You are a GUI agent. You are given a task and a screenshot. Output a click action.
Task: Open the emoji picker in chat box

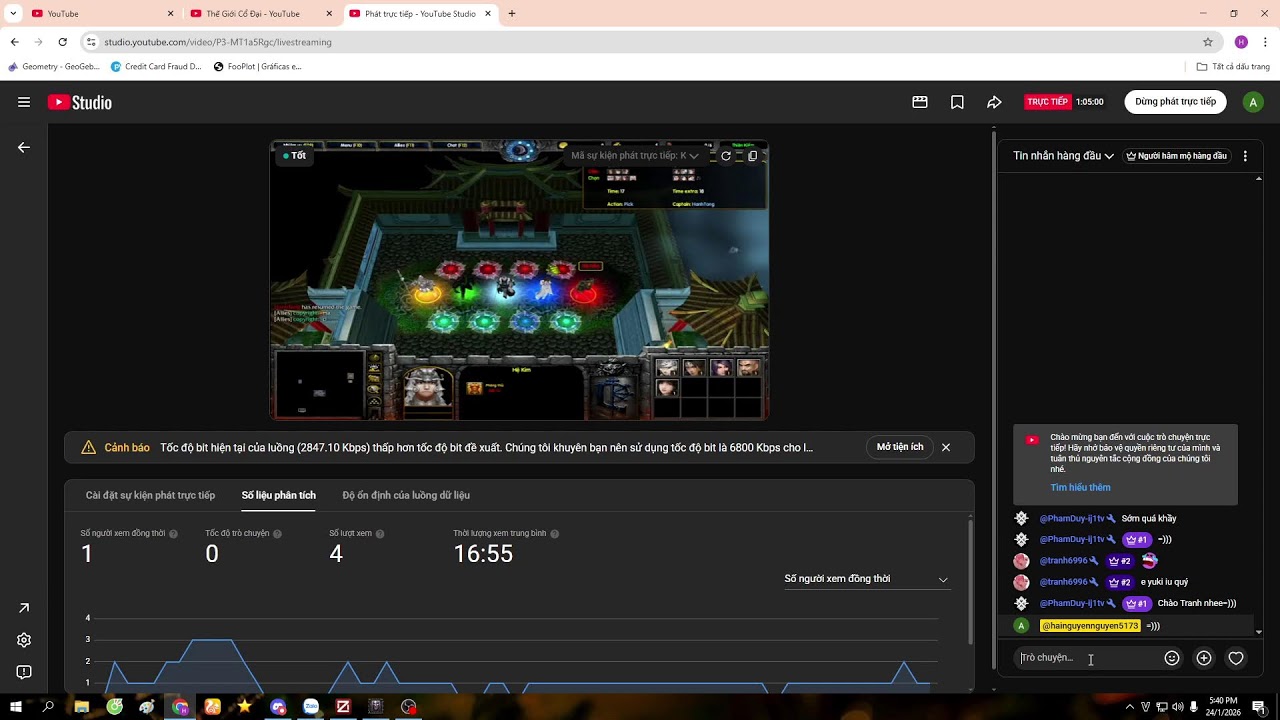(x=1172, y=658)
